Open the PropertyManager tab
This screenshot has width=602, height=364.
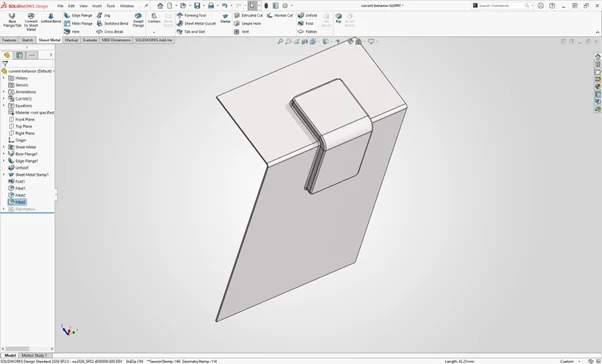20,55
